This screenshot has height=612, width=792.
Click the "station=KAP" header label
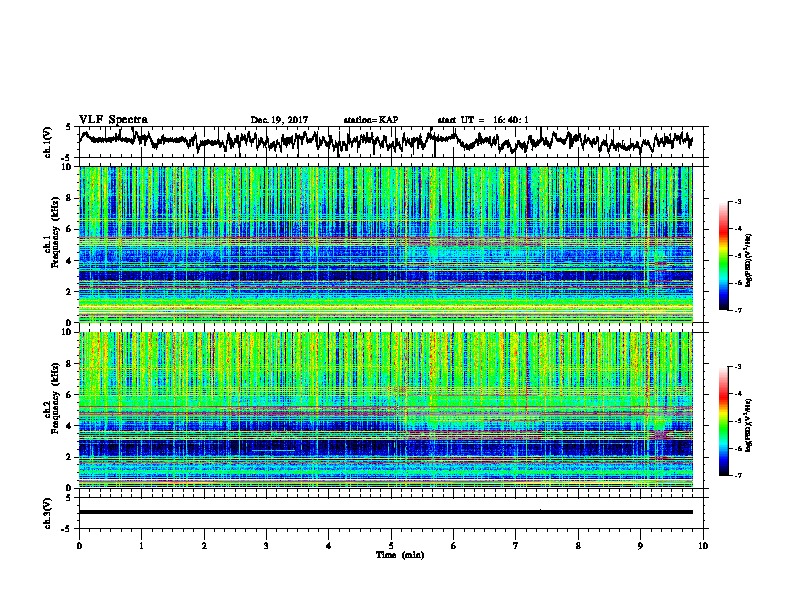point(371,120)
